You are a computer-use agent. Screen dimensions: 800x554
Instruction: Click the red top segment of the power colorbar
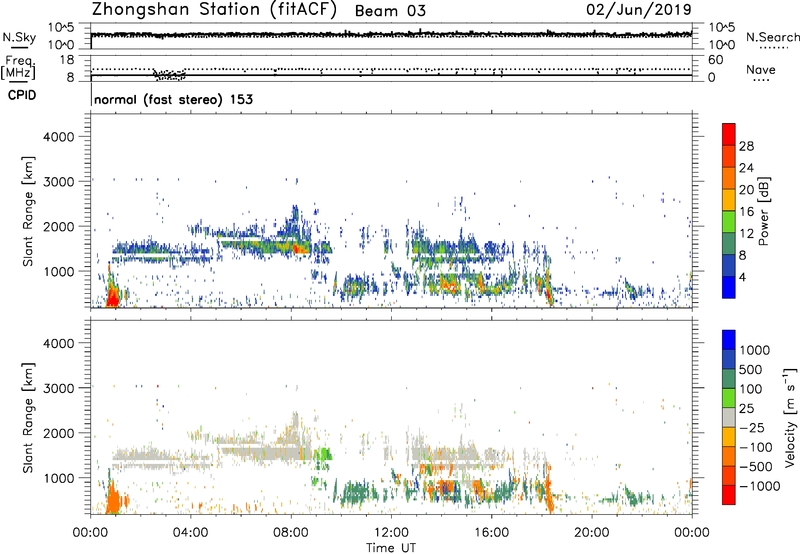pyautogui.click(x=729, y=134)
